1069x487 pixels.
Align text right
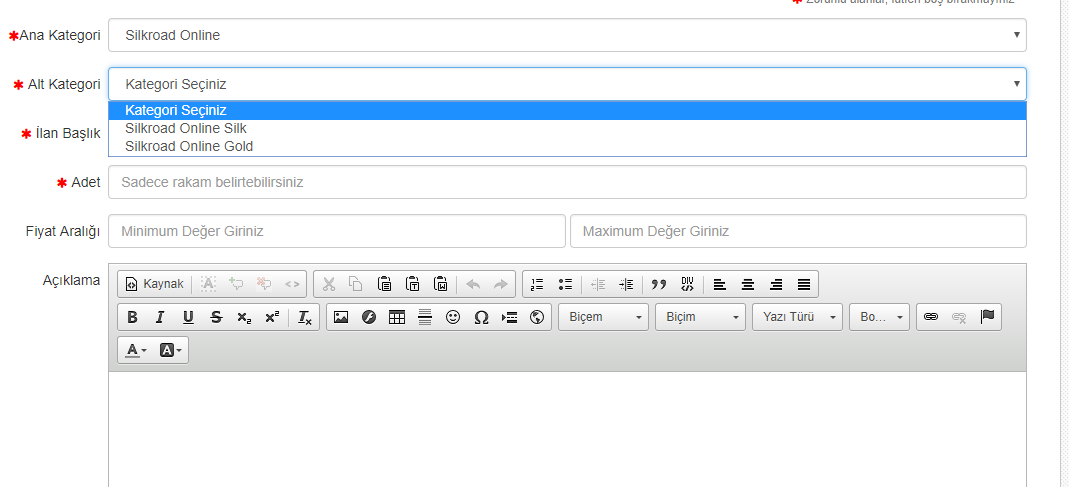tap(776, 284)
